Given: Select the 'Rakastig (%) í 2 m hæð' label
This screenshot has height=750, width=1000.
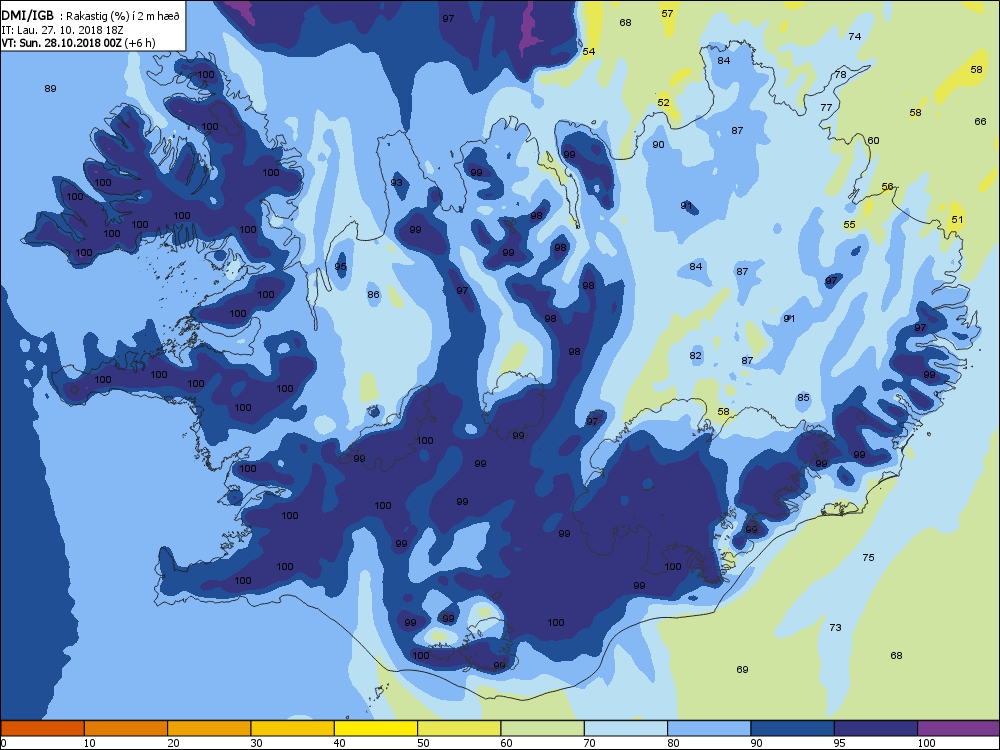Looking at the screenshot, I should click(x=122, y=17).
